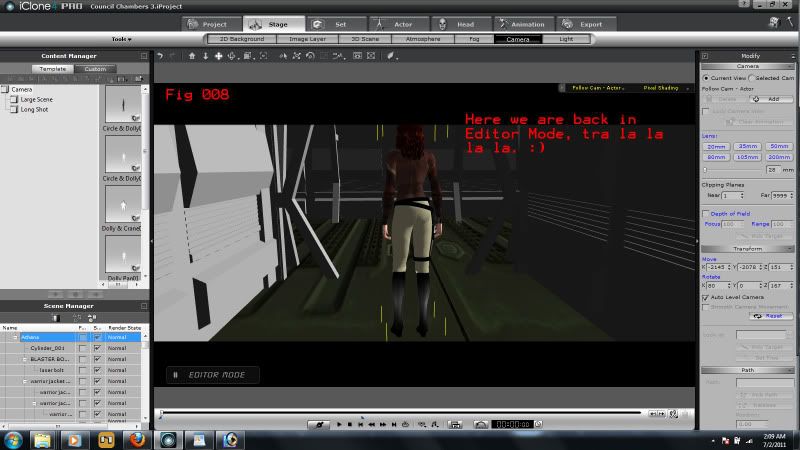800x450 pixels.
Task: Click the Windows Start orb
Action: pos(14,440)
